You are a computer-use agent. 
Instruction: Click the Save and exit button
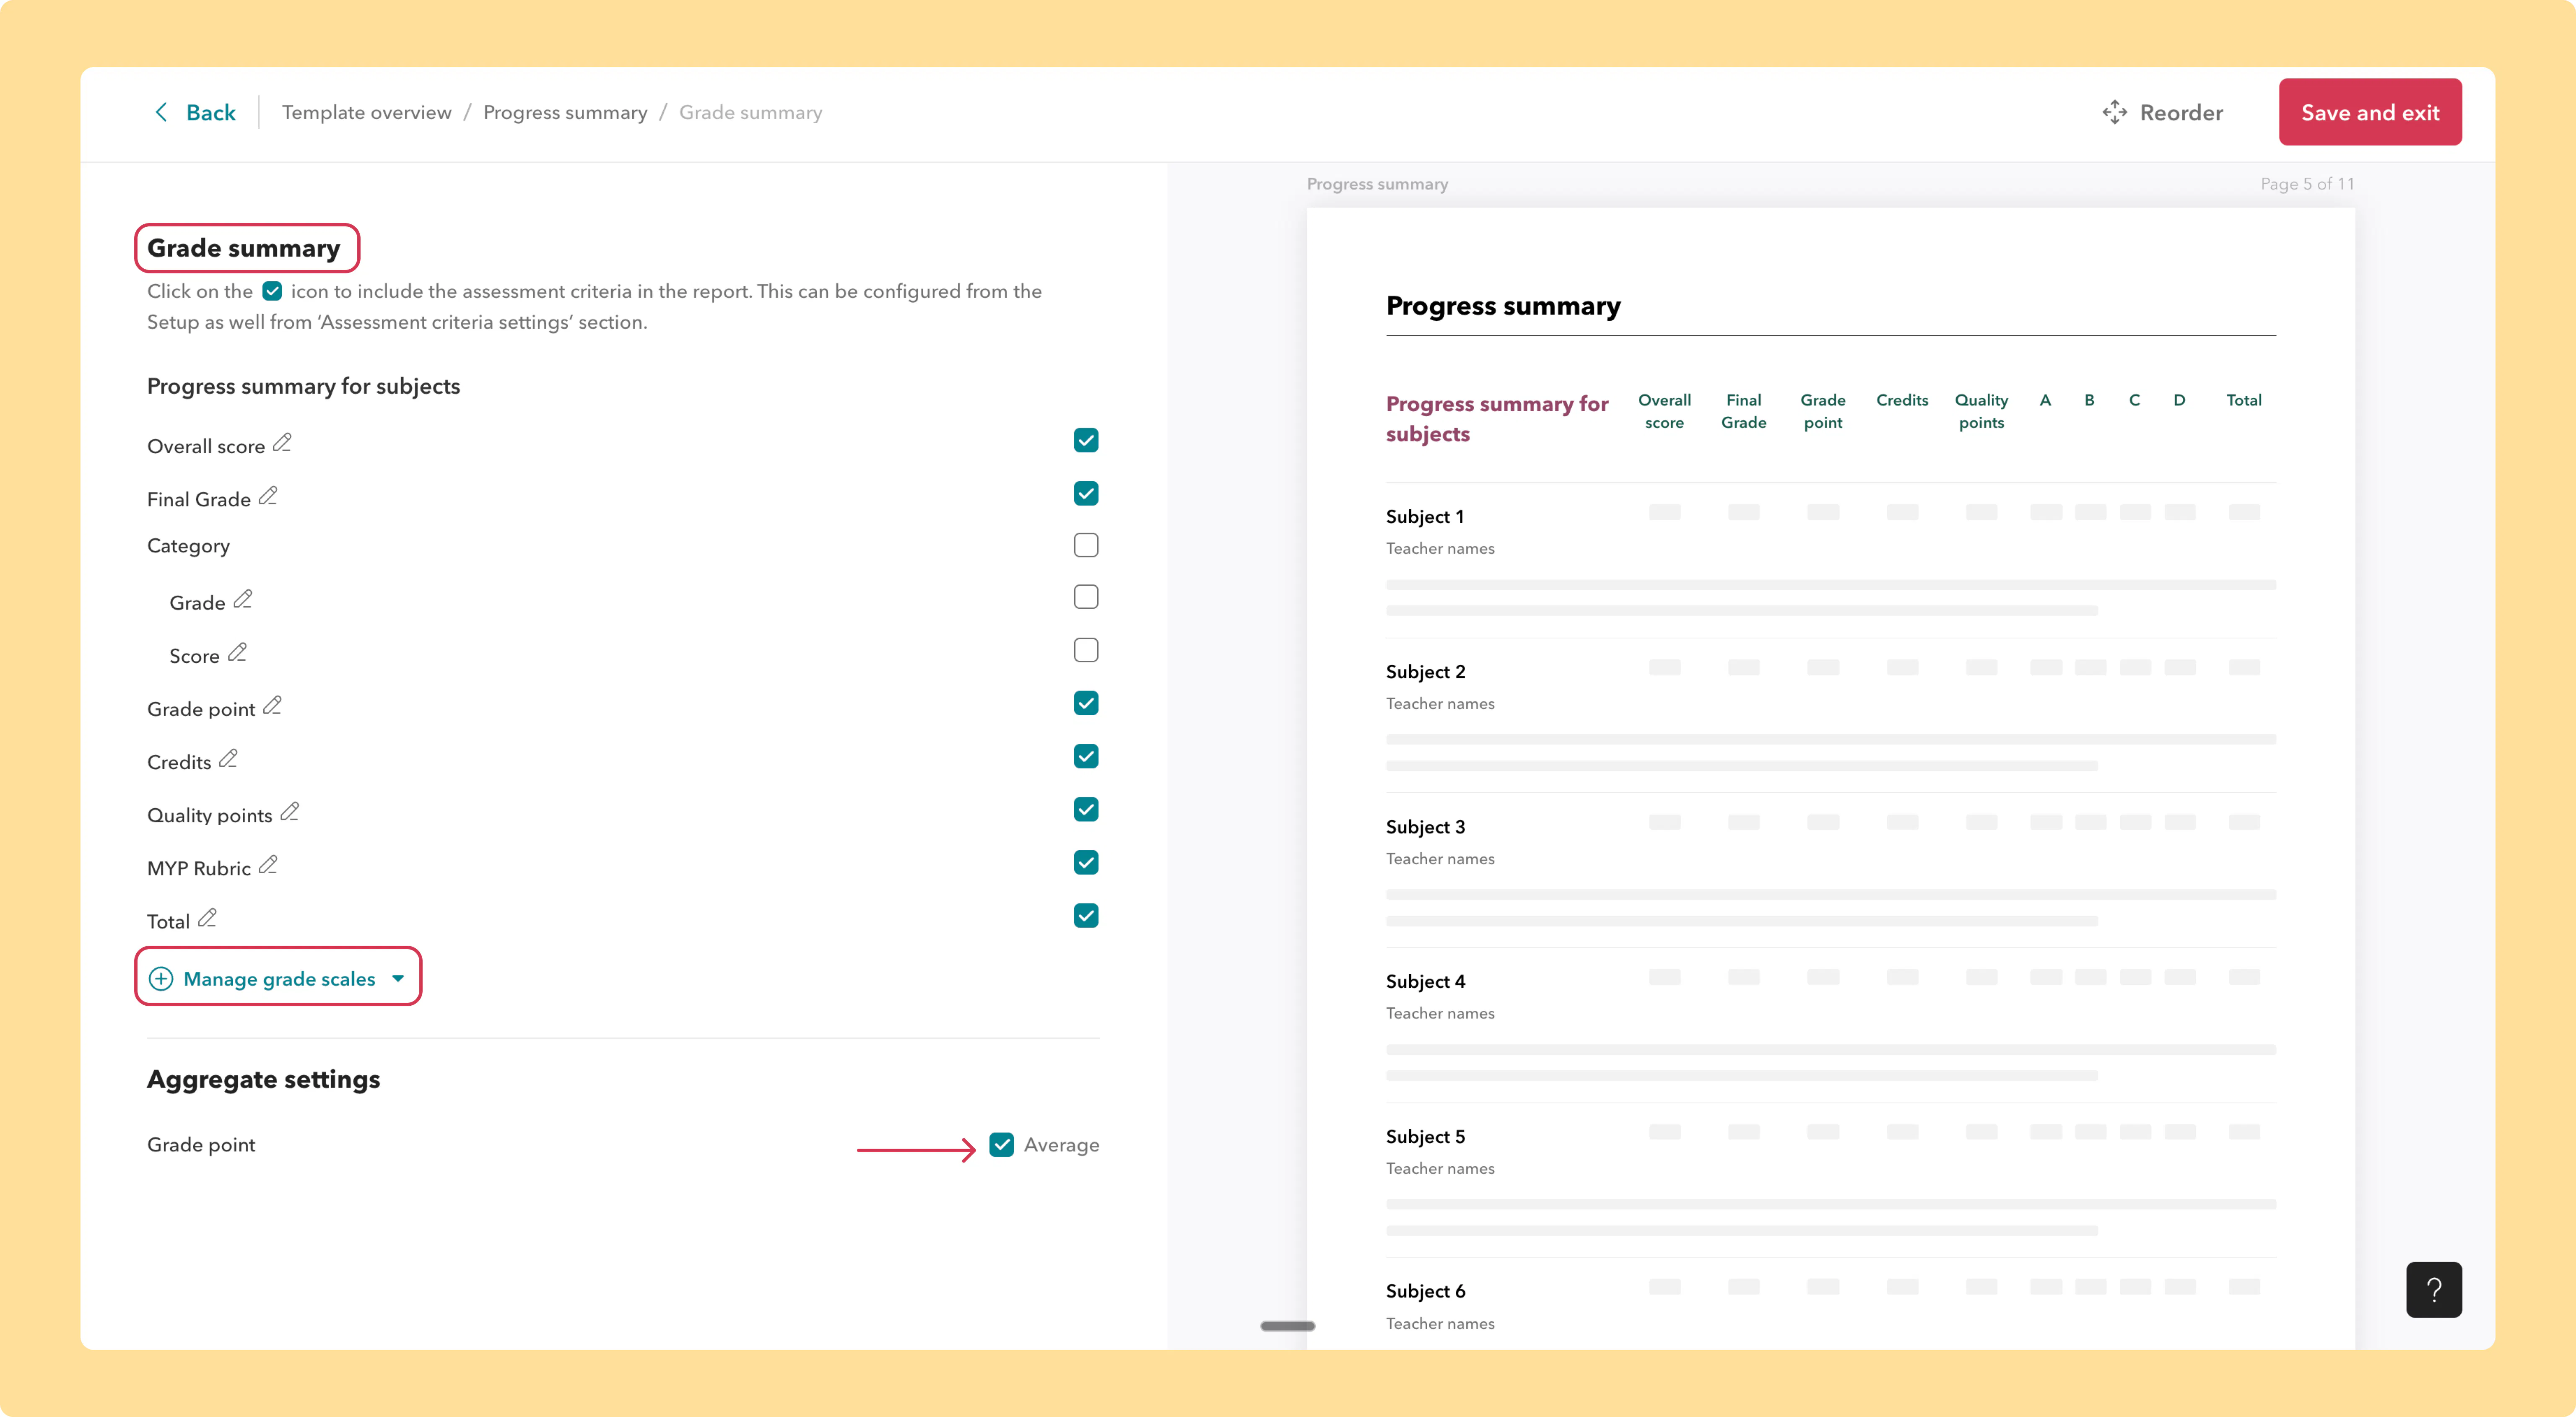[2370, 112]
